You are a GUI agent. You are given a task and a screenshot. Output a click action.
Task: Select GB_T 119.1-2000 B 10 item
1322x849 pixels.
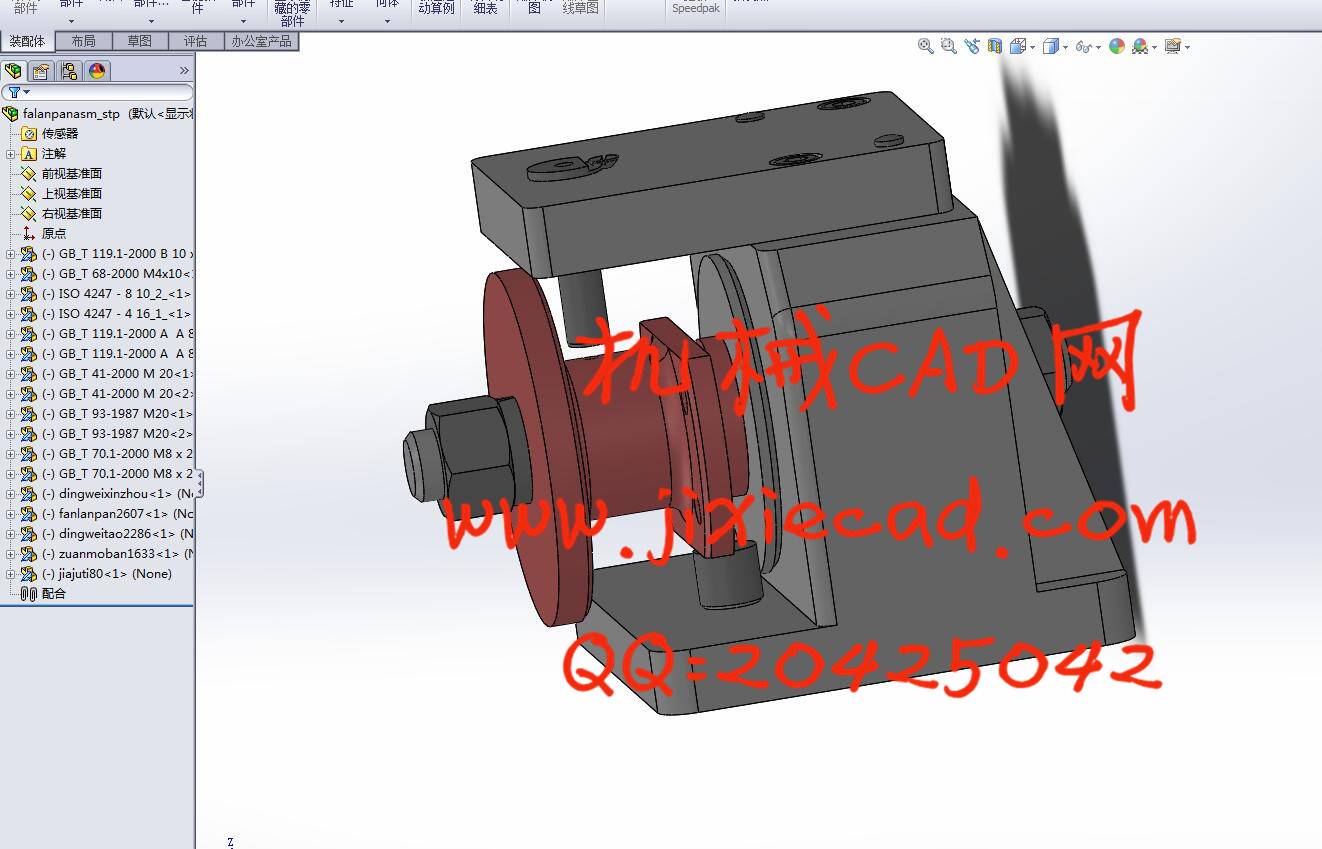[118, 253]
